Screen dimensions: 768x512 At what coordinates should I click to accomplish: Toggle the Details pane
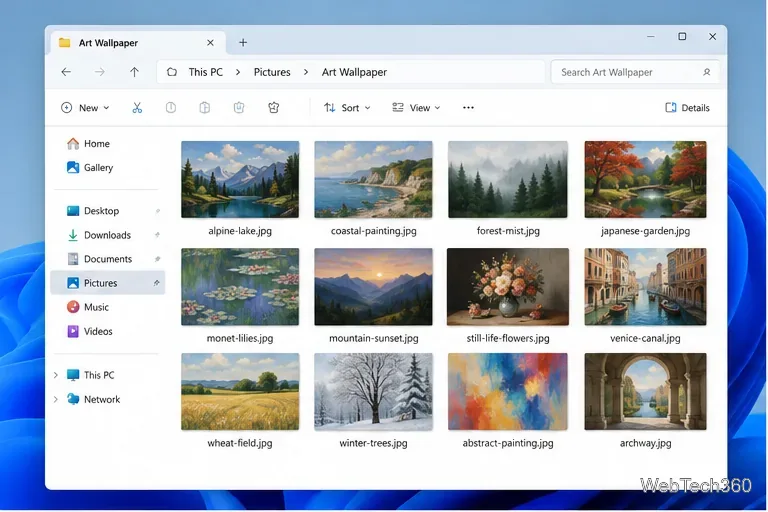click(x=687, y=108)
